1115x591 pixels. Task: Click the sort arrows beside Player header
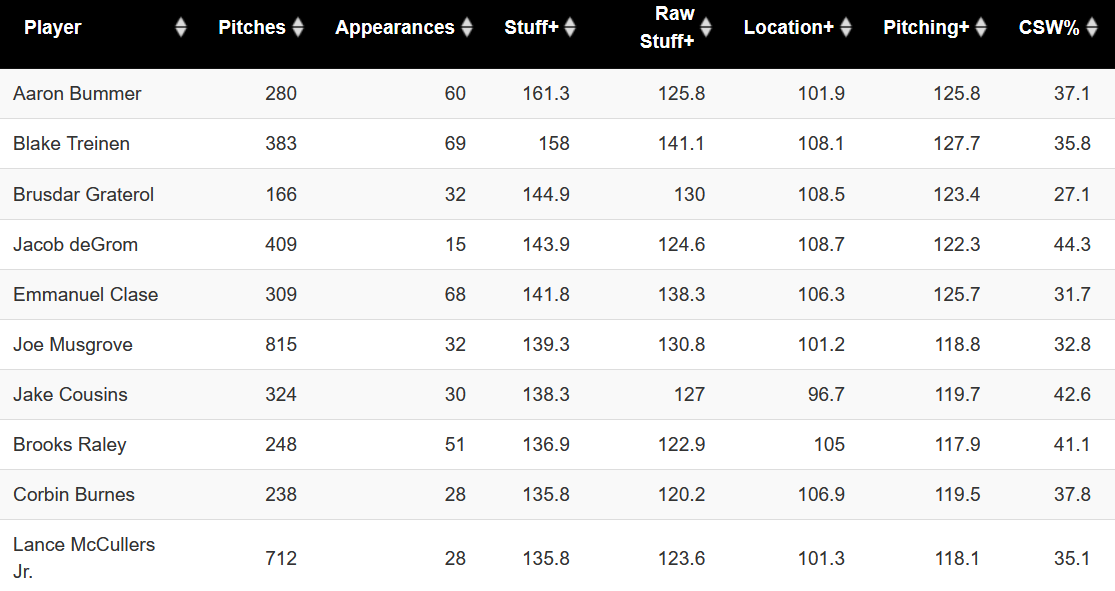(181, 28)
